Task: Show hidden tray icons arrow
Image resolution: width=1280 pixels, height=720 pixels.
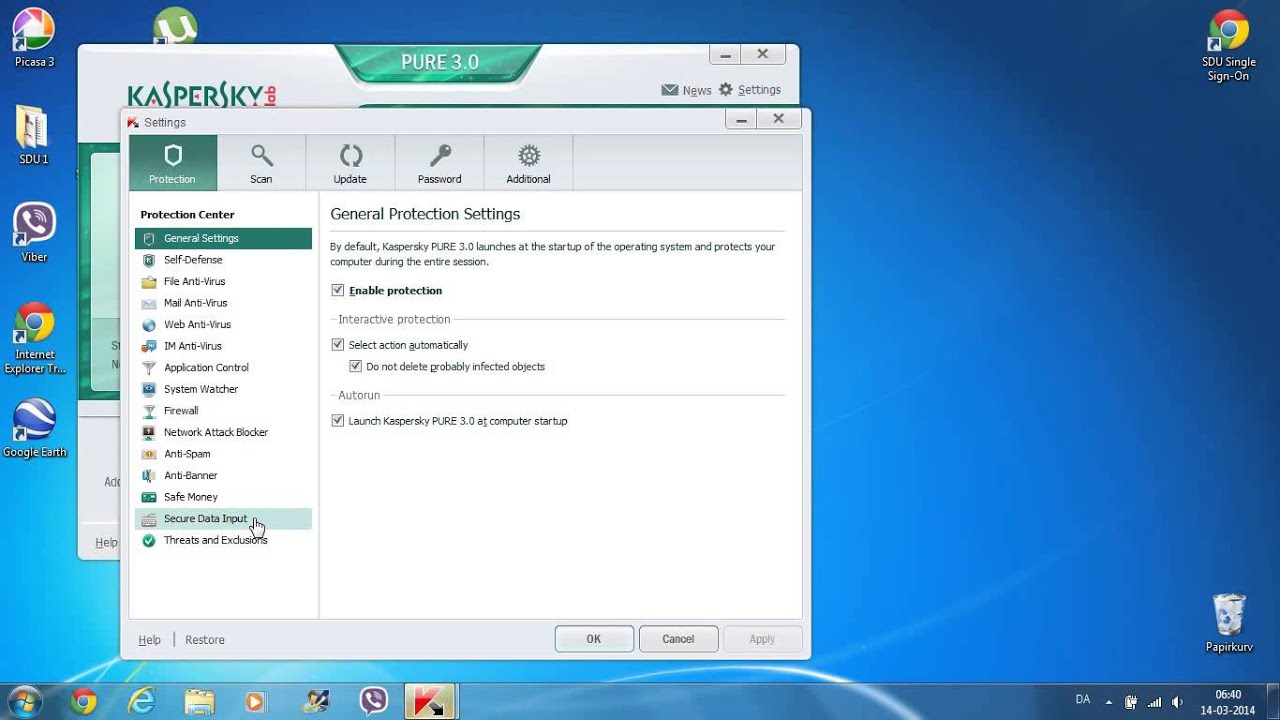Action: tap(1108, 702)
